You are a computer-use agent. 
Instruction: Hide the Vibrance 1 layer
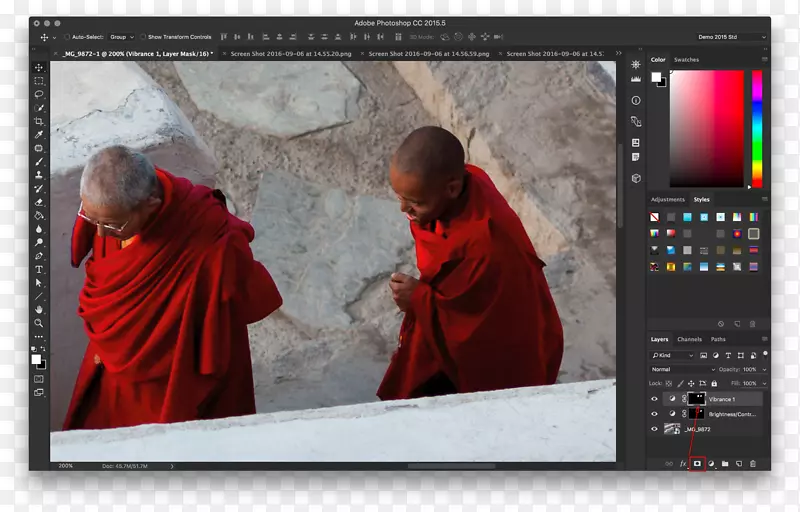tap(655, 398)
